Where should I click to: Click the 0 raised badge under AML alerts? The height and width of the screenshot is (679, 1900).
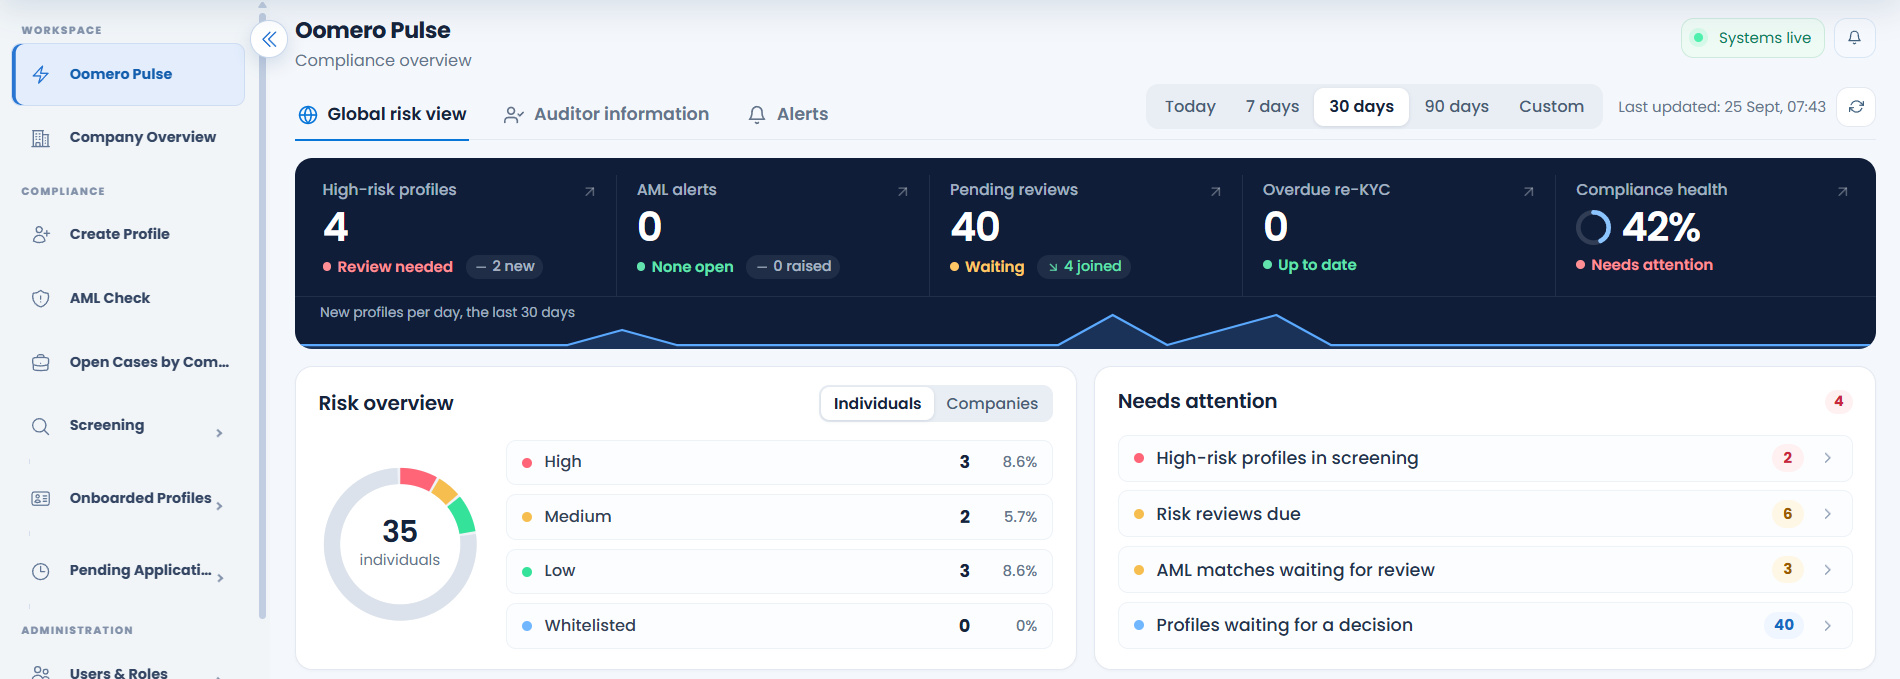pos(794,266)
